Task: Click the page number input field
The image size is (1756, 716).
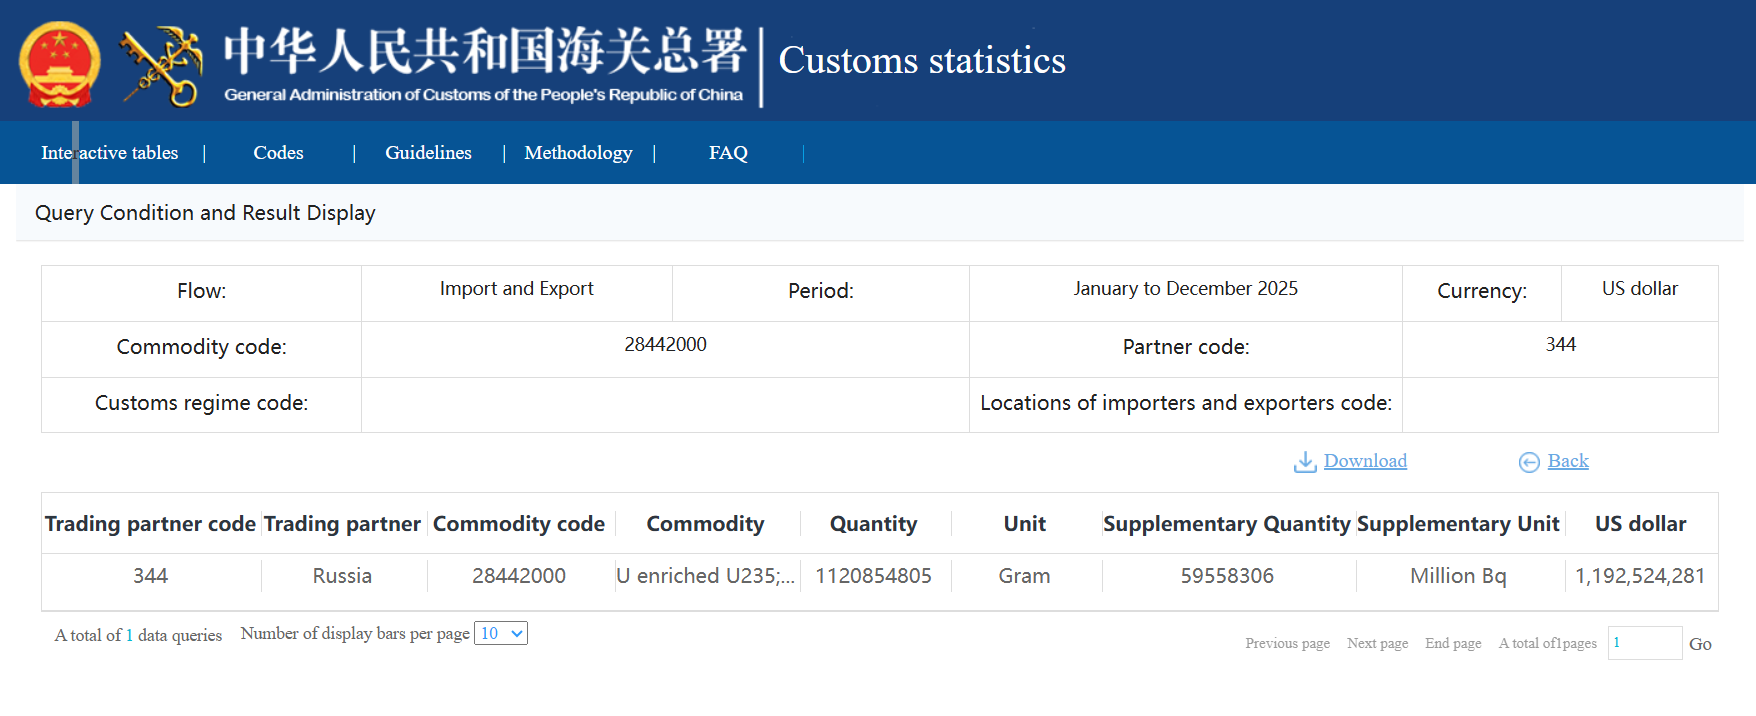Action: coord(1644,643)
